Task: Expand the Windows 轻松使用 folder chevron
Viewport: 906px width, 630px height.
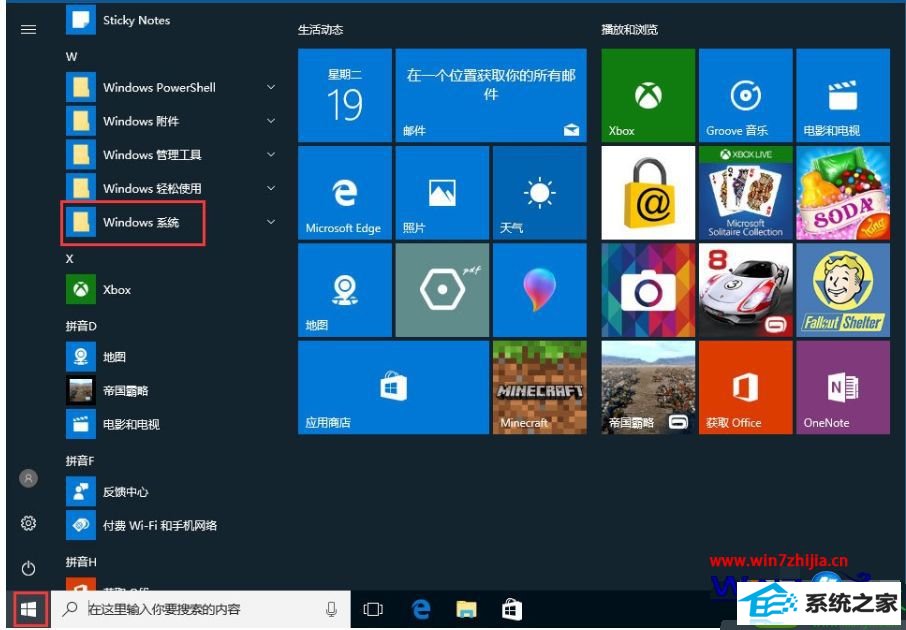Action: [x=271, y=188]
